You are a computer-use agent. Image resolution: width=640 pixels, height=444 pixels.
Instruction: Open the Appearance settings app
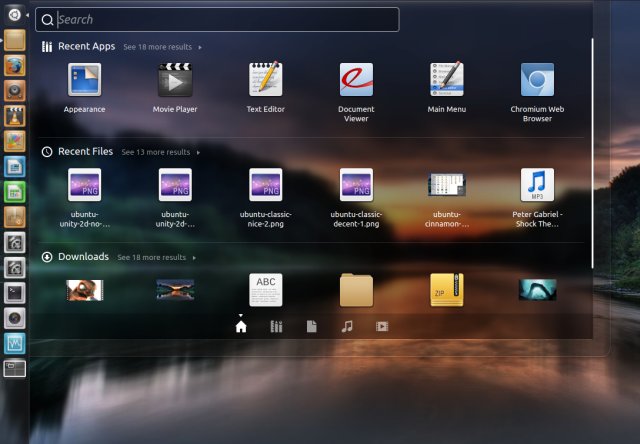point(84,80)
